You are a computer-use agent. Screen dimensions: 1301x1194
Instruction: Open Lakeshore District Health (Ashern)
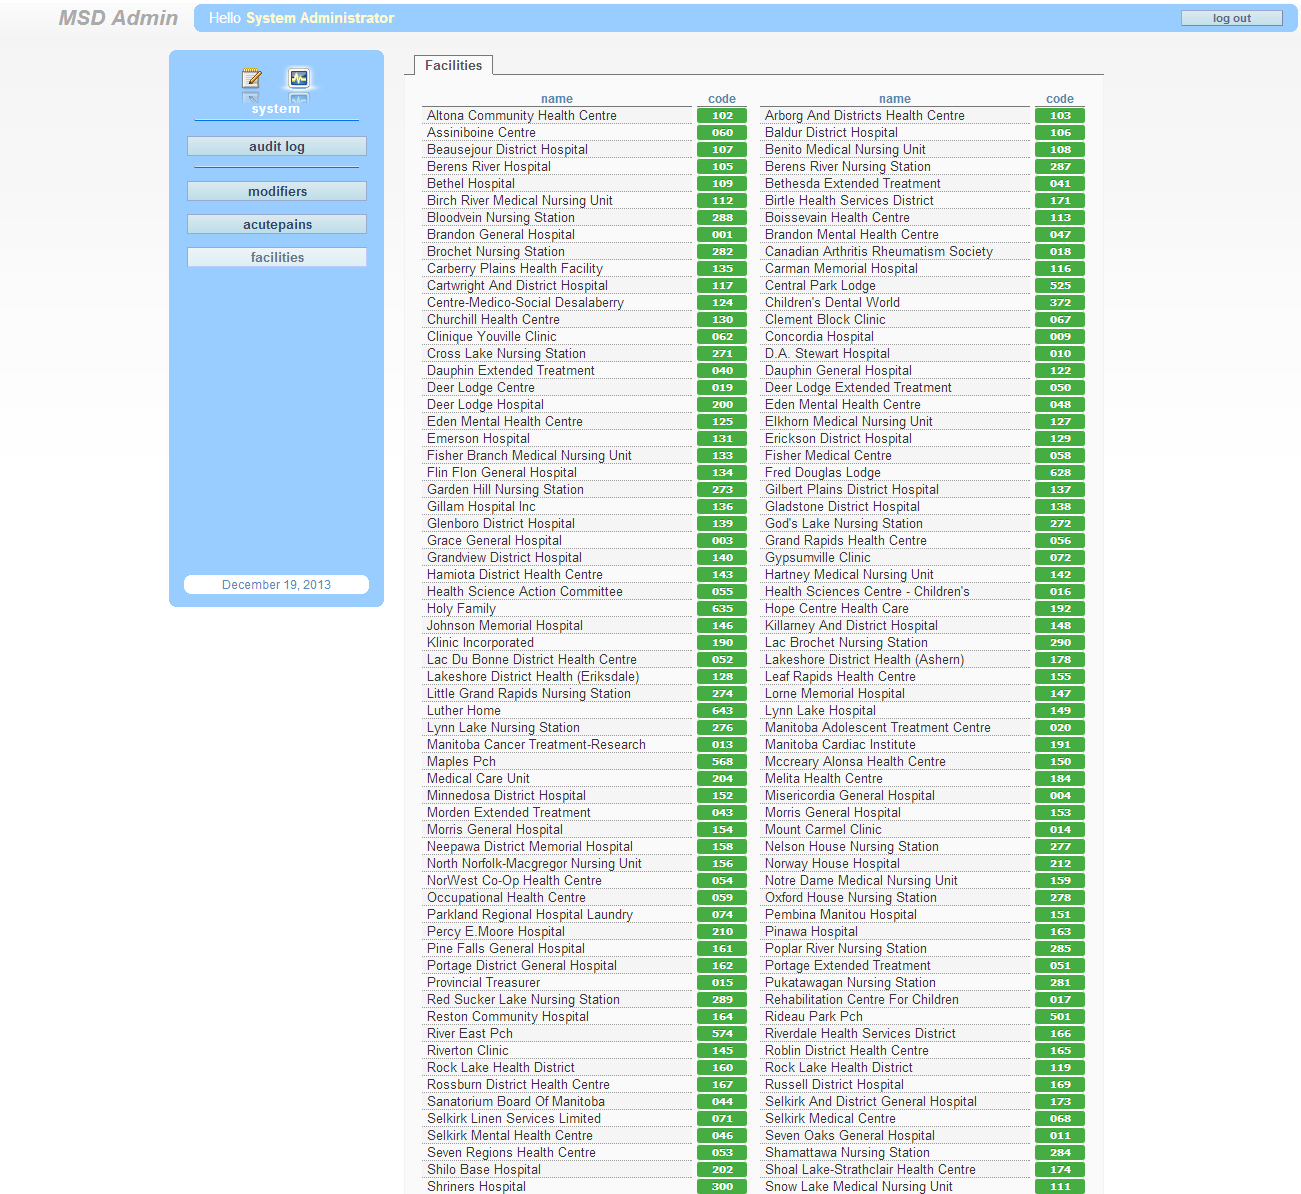click(864, 659)
